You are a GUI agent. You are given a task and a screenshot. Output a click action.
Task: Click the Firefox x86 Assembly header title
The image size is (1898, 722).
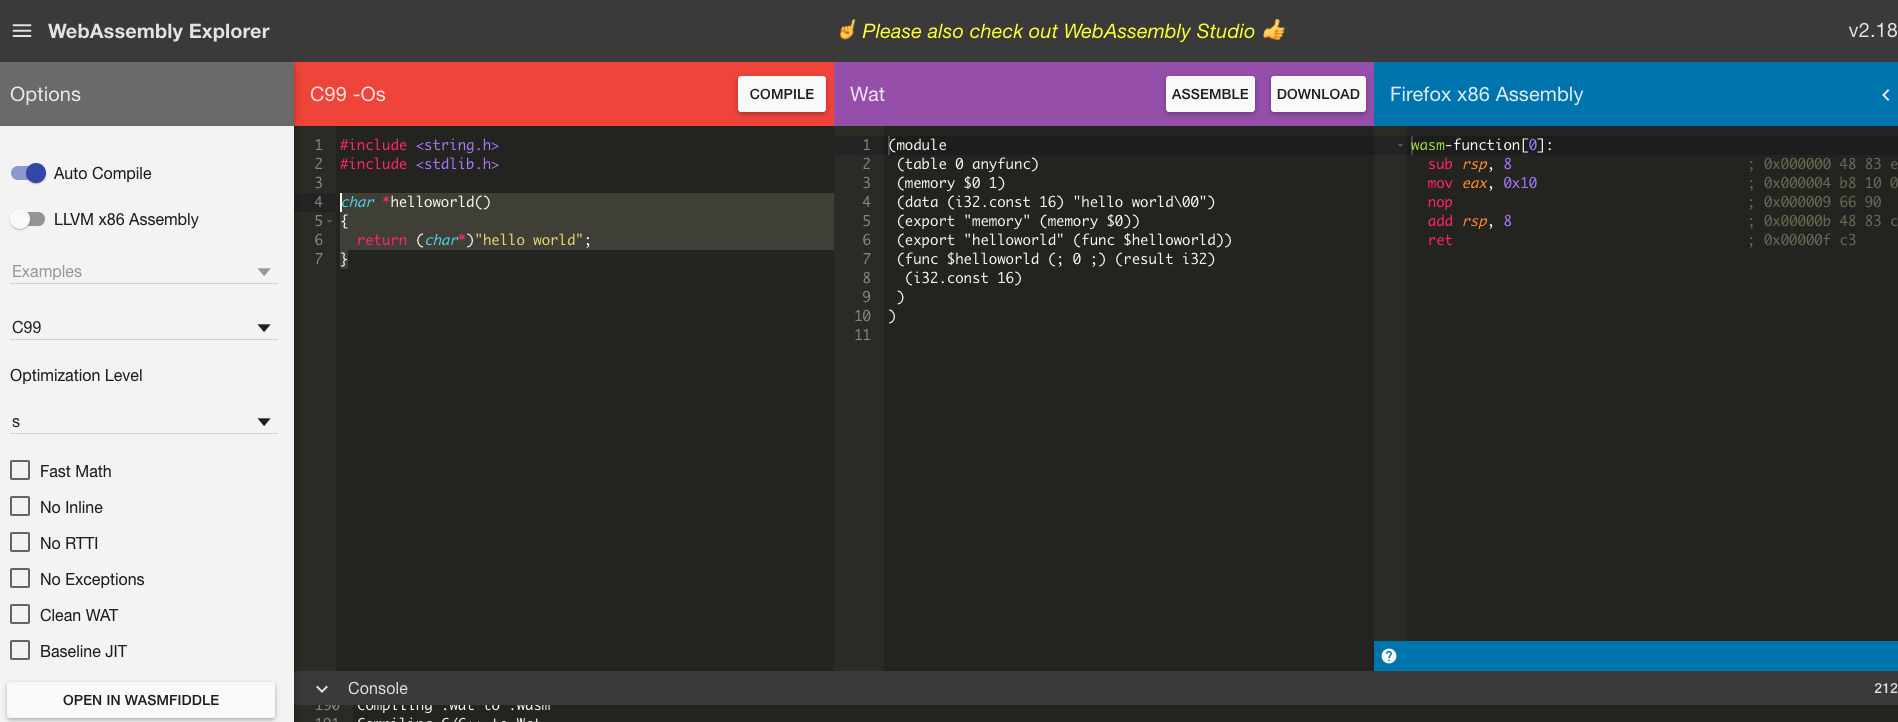pos(1486,94)
